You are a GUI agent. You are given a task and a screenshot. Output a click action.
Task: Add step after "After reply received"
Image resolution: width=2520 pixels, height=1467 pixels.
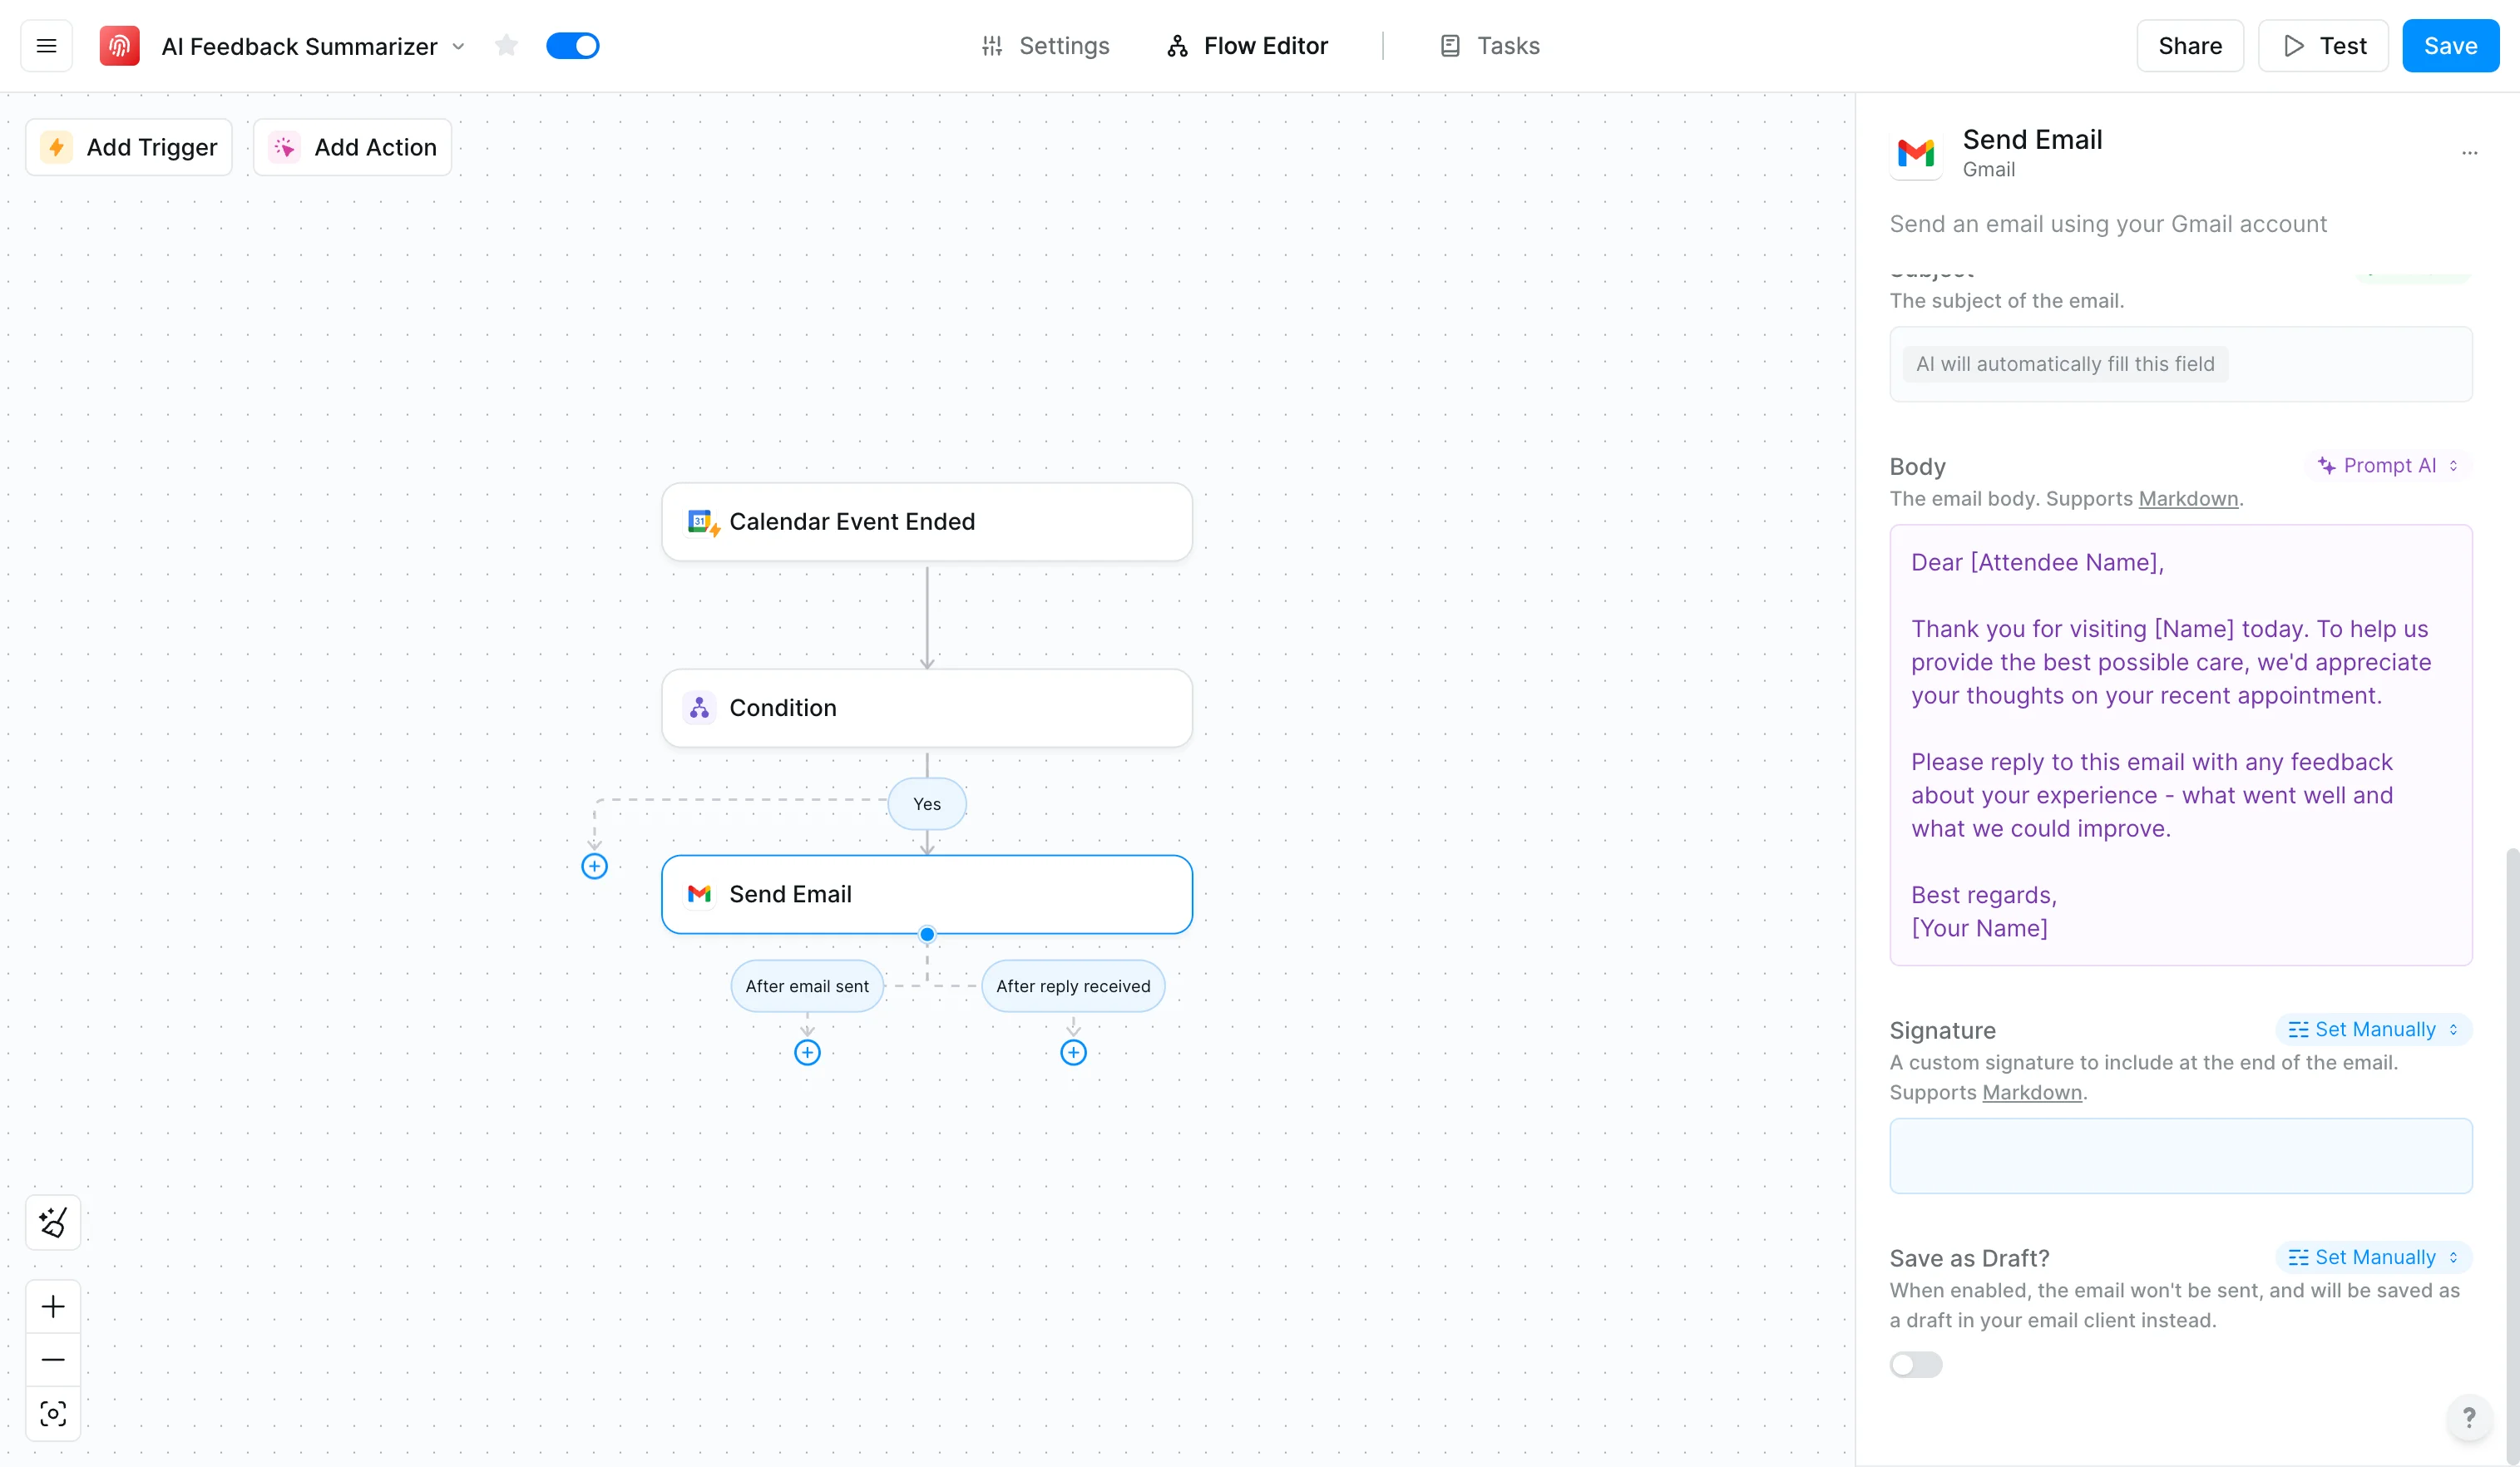tap(1073, 1052)
